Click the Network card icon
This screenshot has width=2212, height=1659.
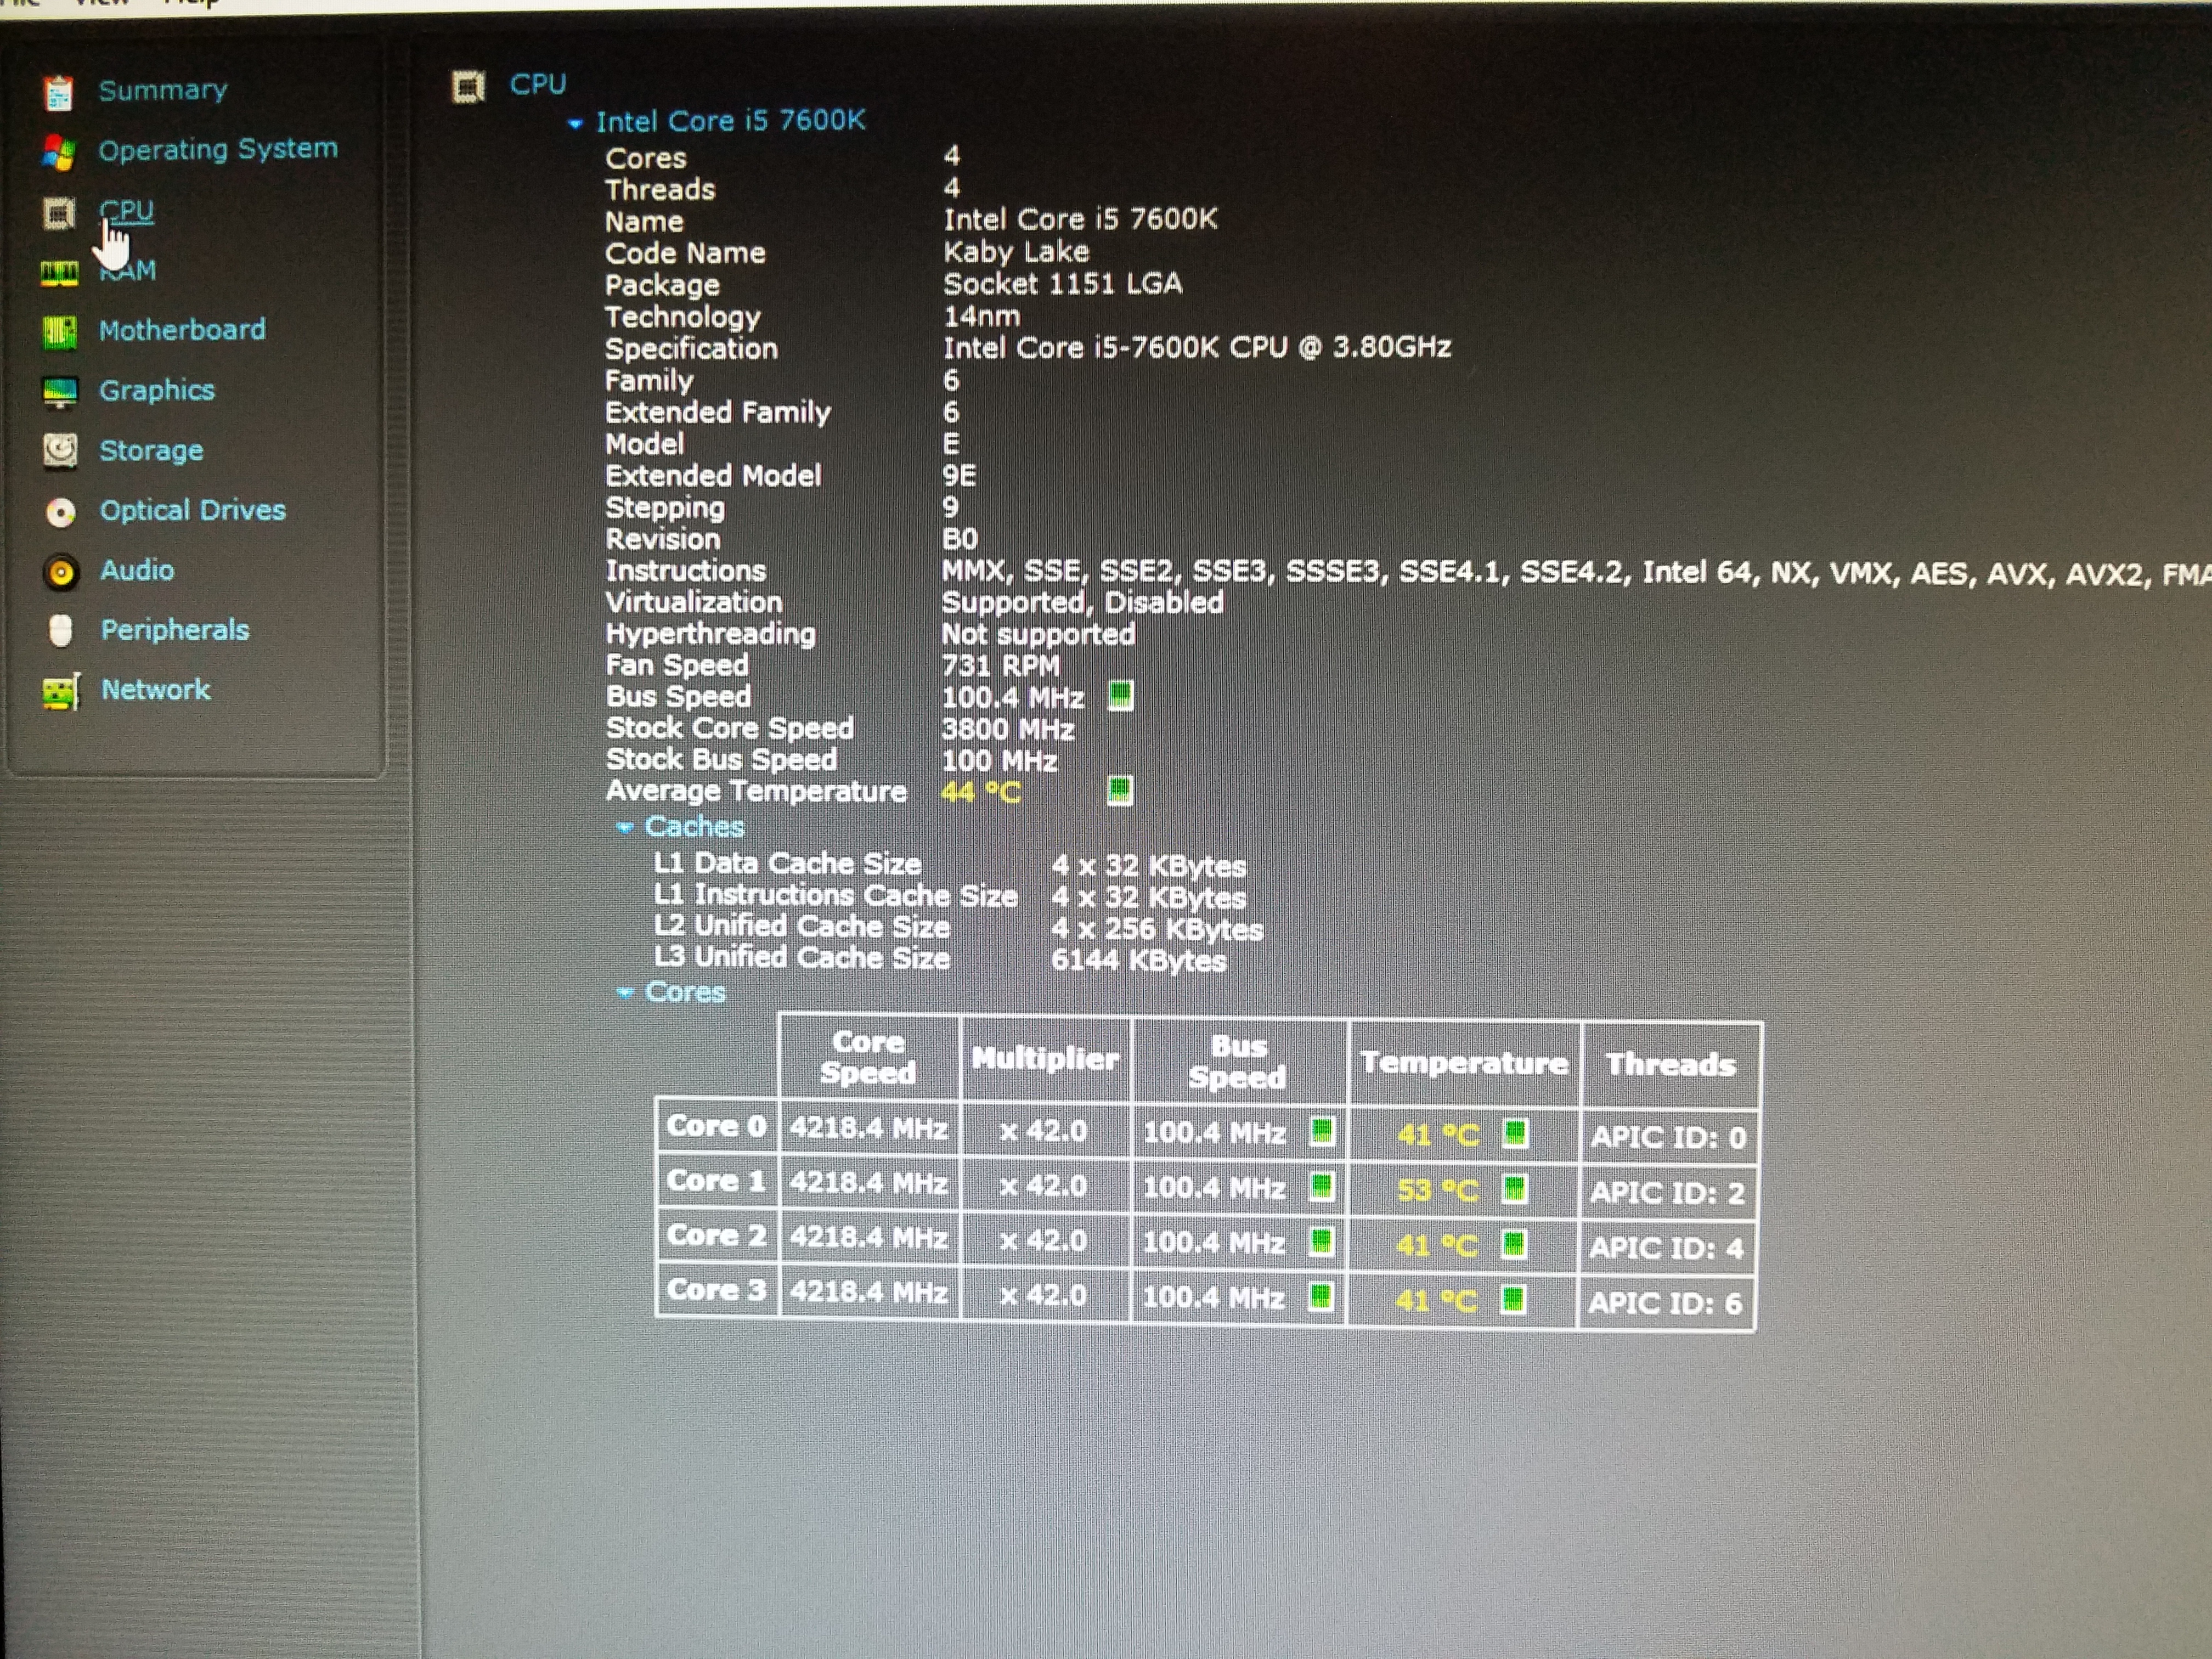61,691
